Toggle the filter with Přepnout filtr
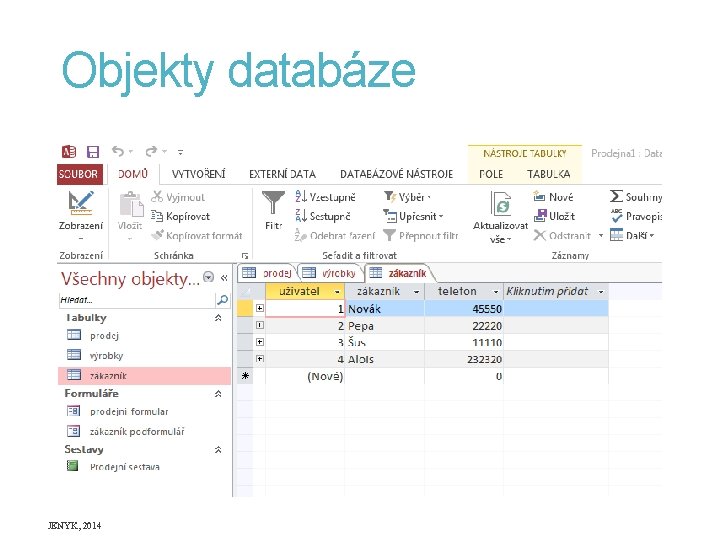 [x=421, y=236]
